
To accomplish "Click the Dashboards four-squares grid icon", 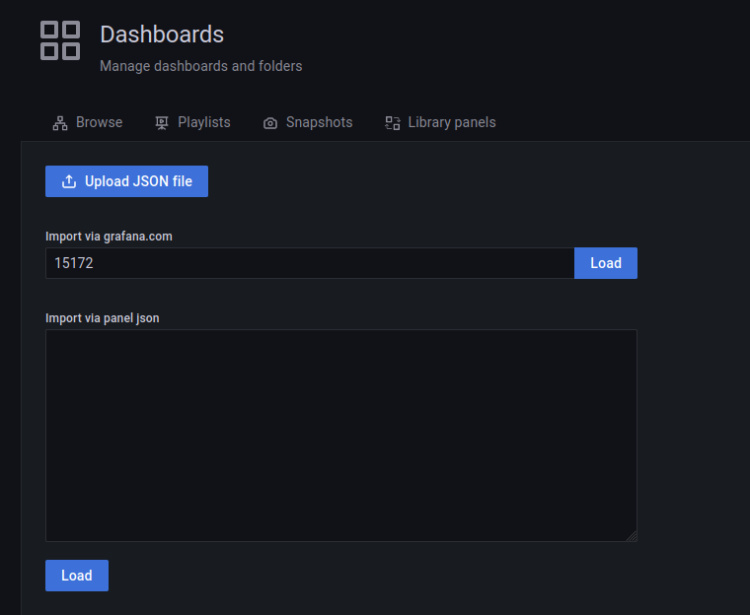I will coord(60,40).
